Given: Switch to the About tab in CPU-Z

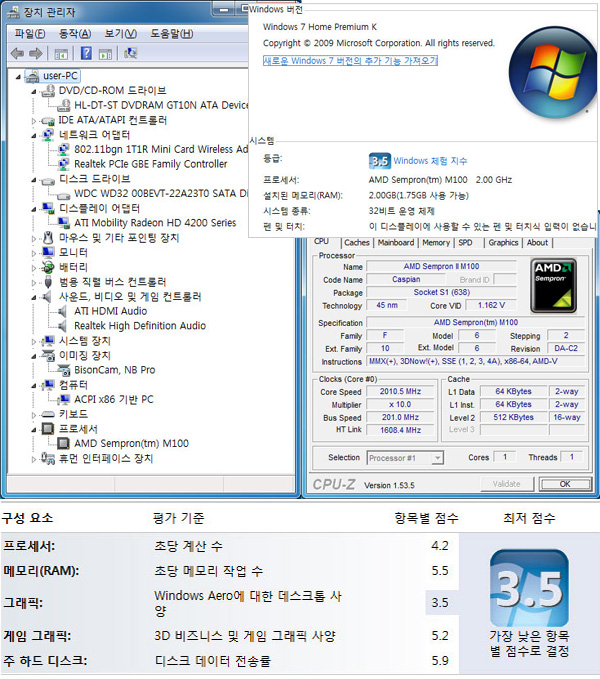Looking at the screenshot, I should 537,243.
